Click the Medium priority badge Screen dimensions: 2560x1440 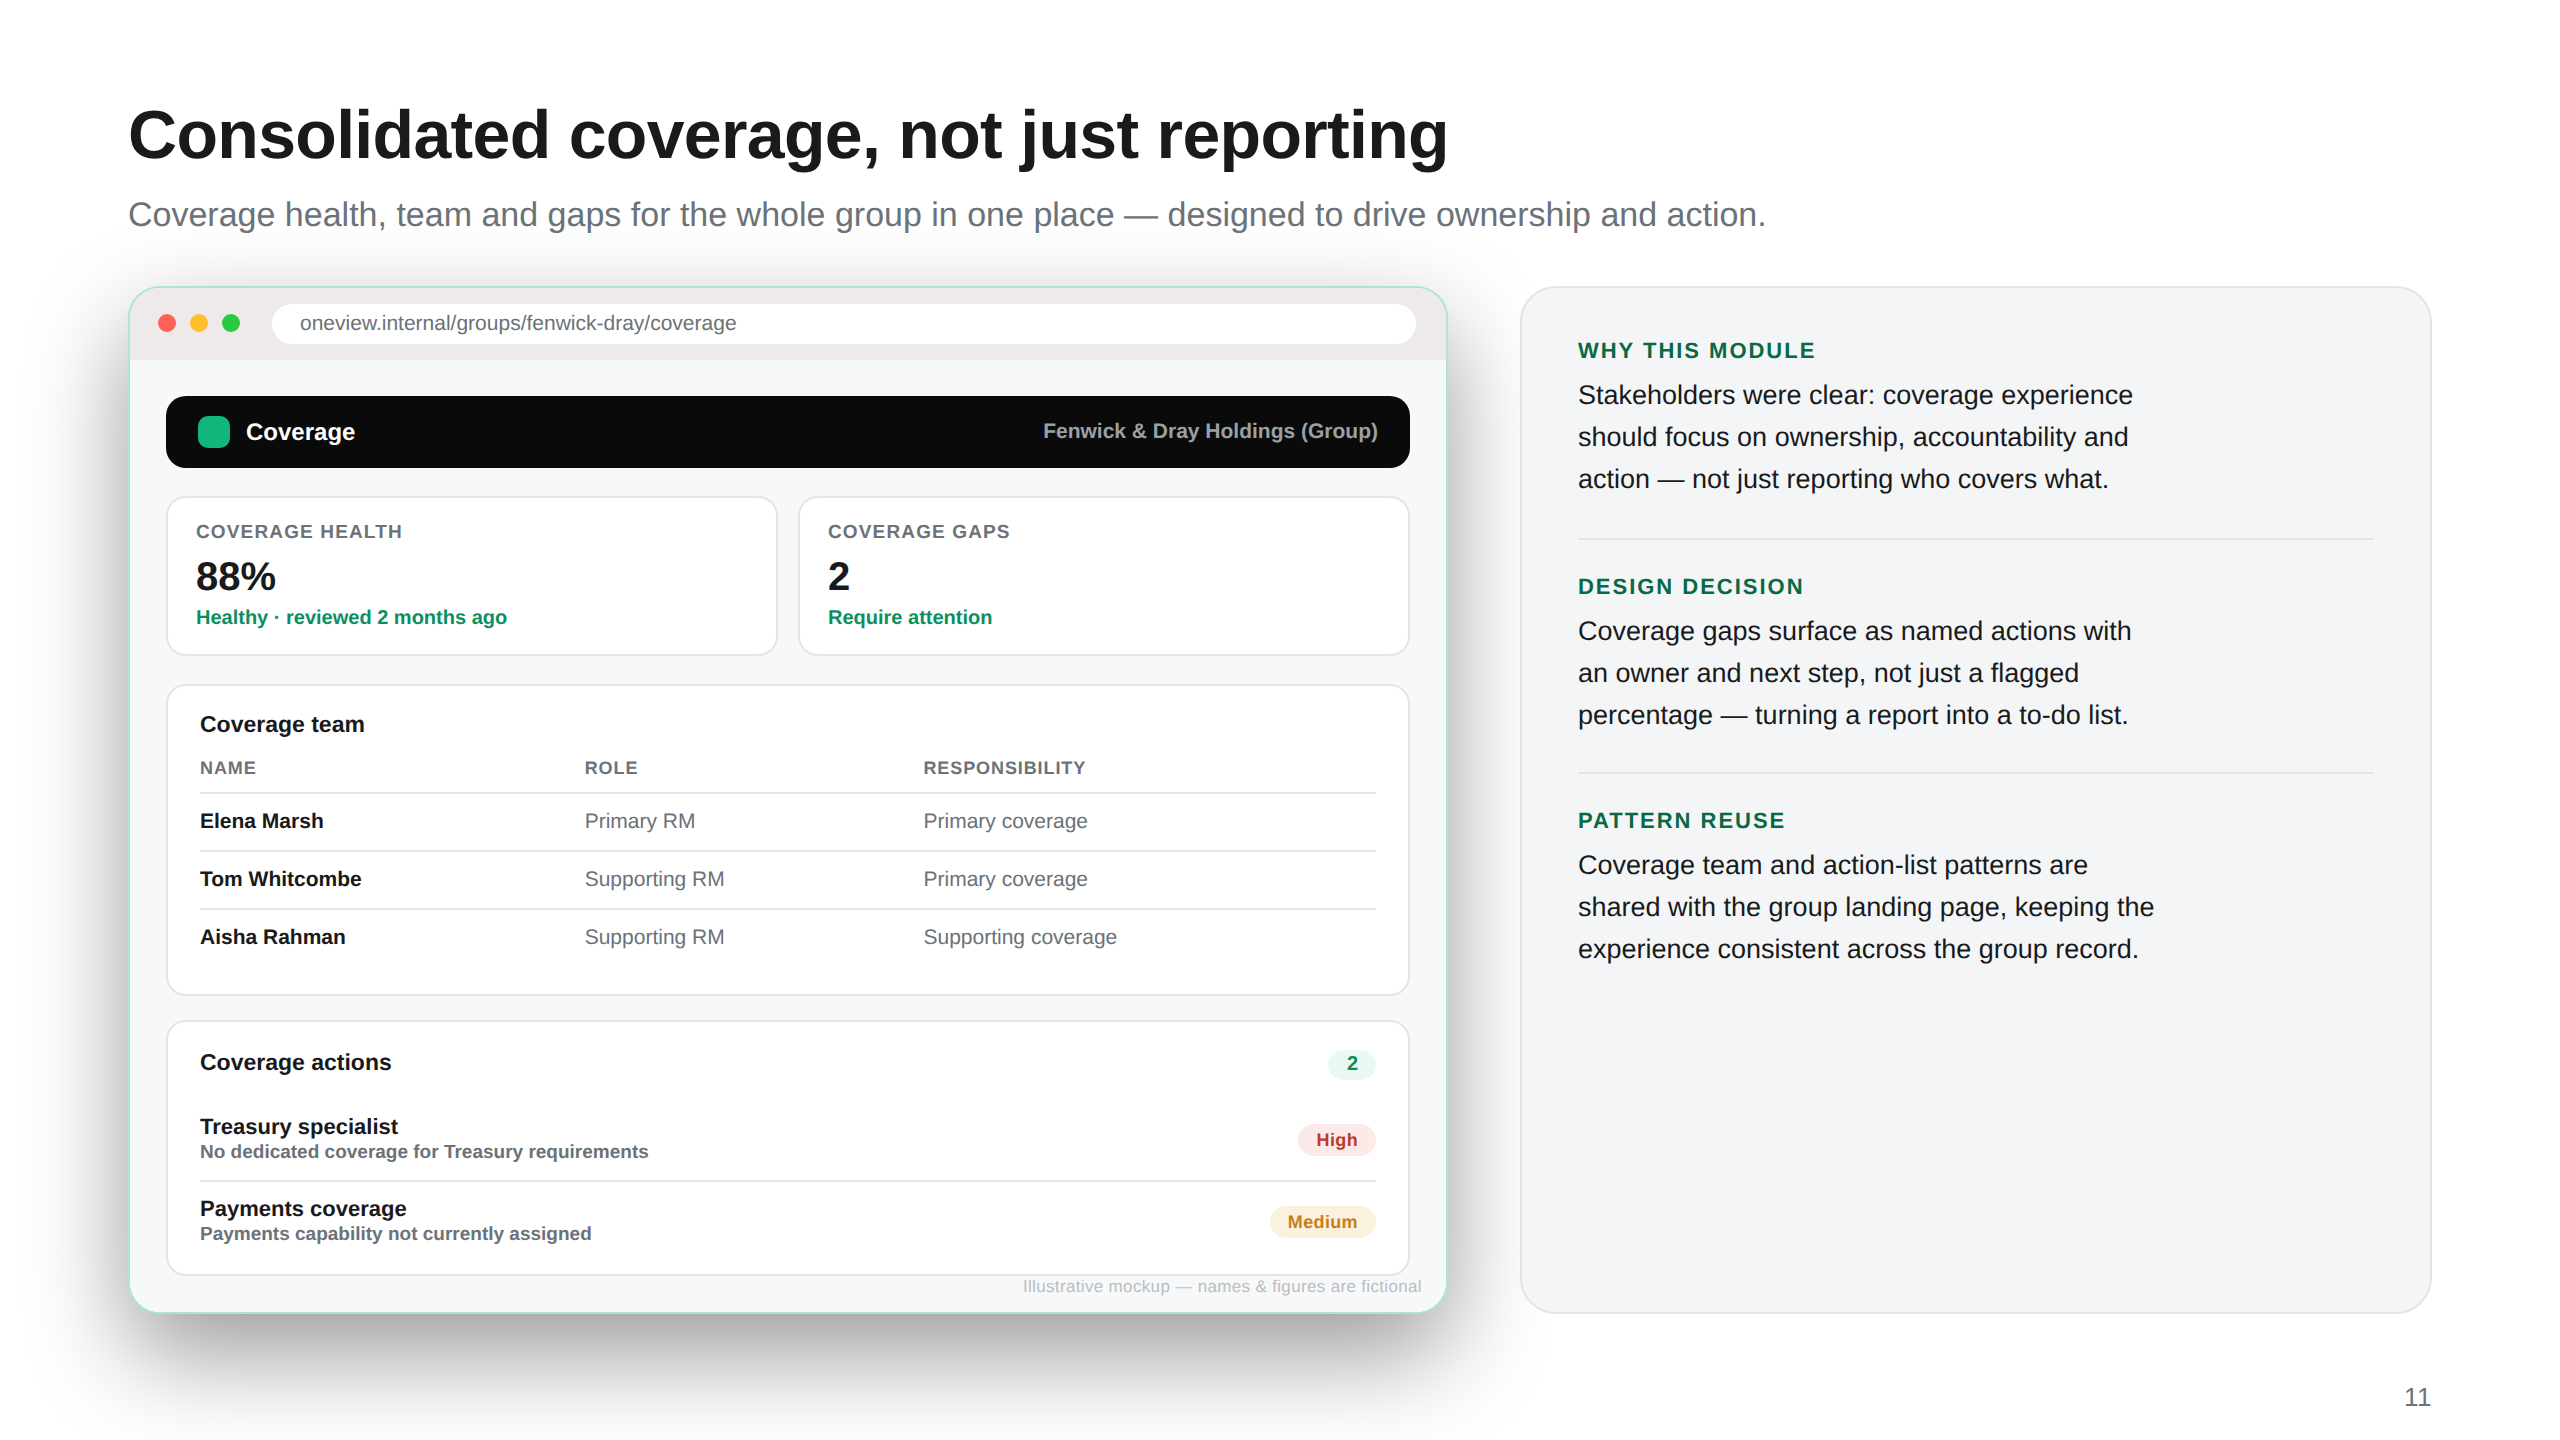pos(1322,1222)
